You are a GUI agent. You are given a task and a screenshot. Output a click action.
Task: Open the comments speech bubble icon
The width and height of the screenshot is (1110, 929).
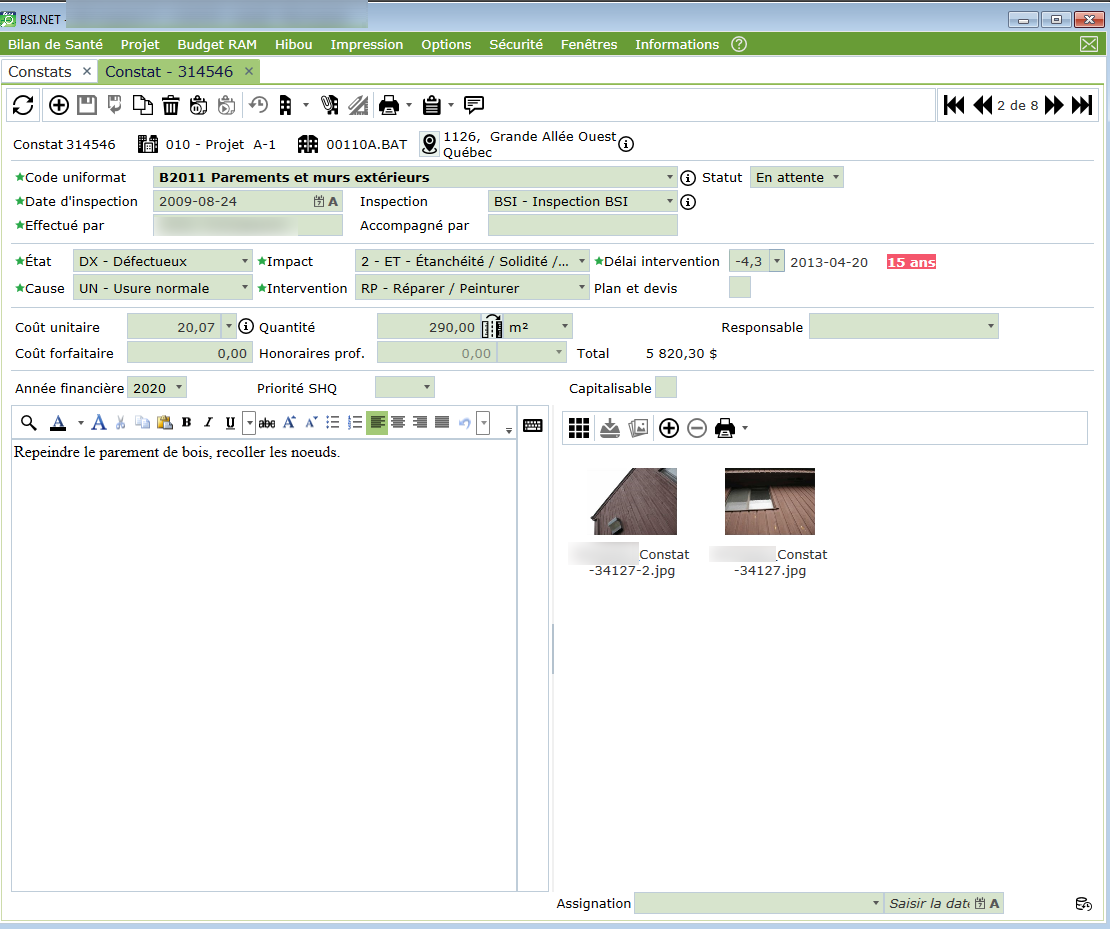tap(474, 105)
